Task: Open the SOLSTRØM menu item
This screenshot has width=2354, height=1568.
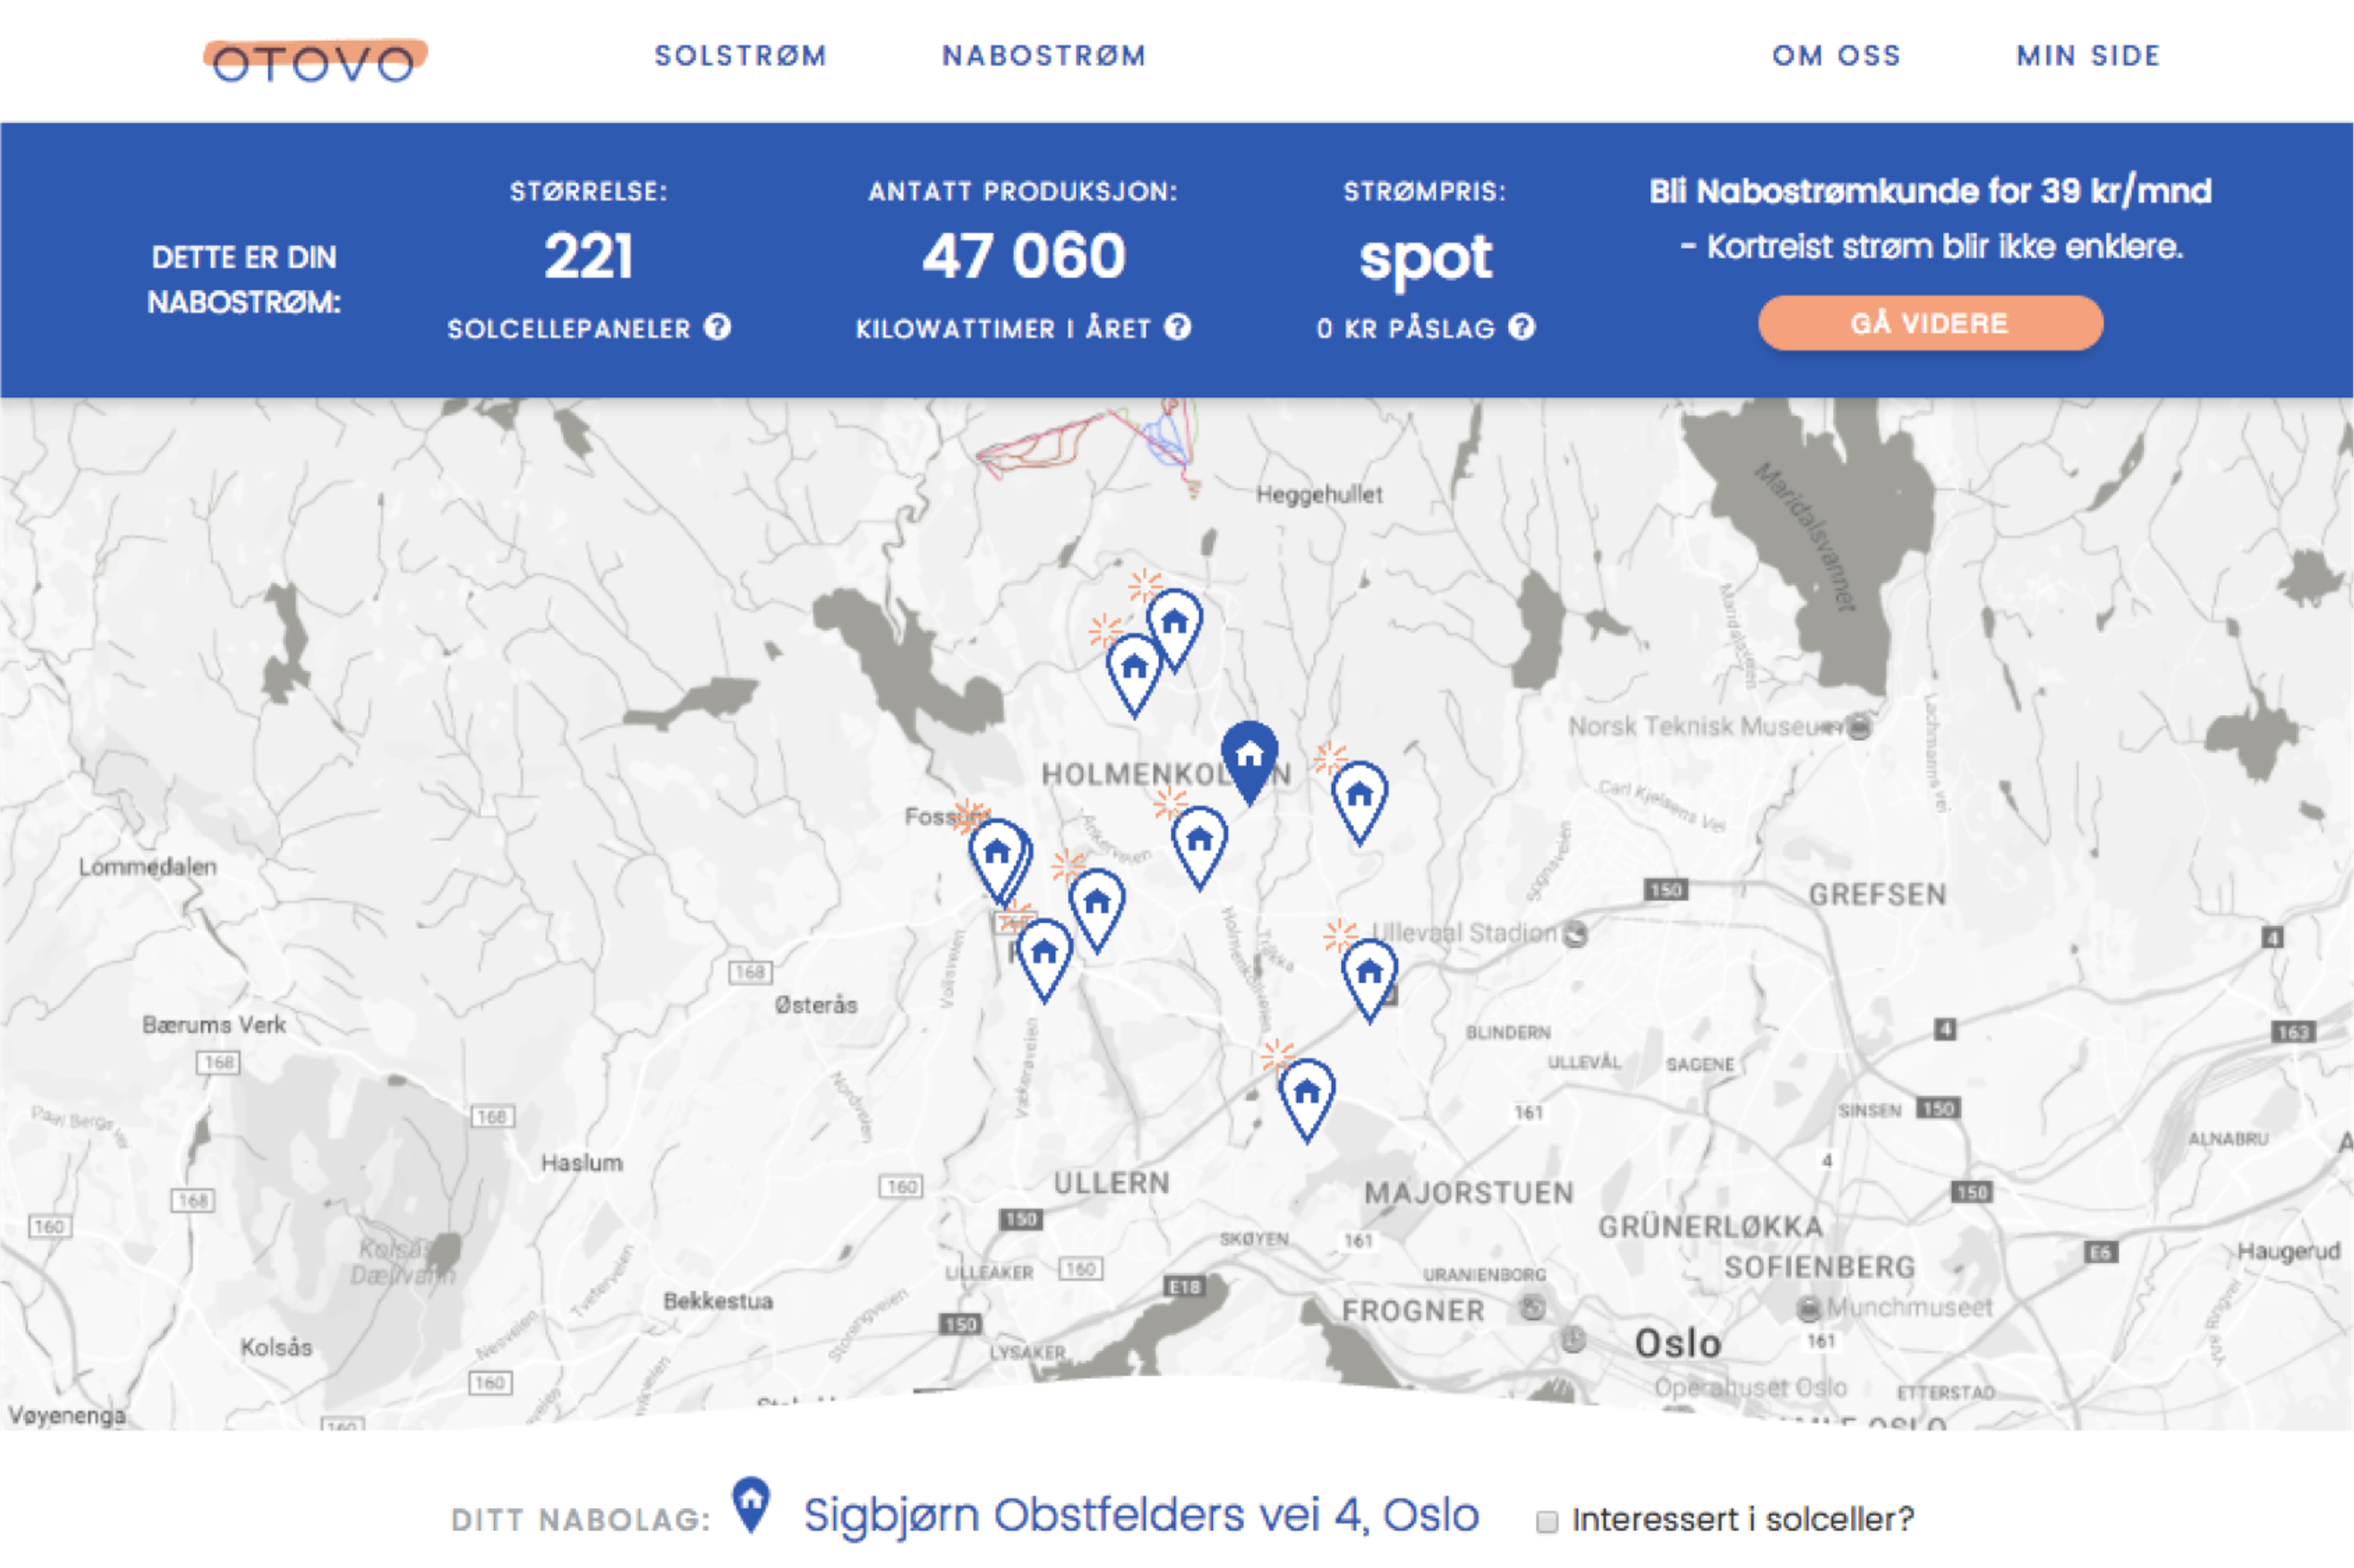Action: point(740,56)
